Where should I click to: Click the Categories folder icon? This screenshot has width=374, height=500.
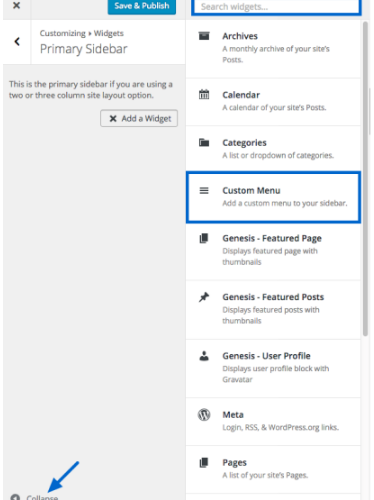coord(204,143)
